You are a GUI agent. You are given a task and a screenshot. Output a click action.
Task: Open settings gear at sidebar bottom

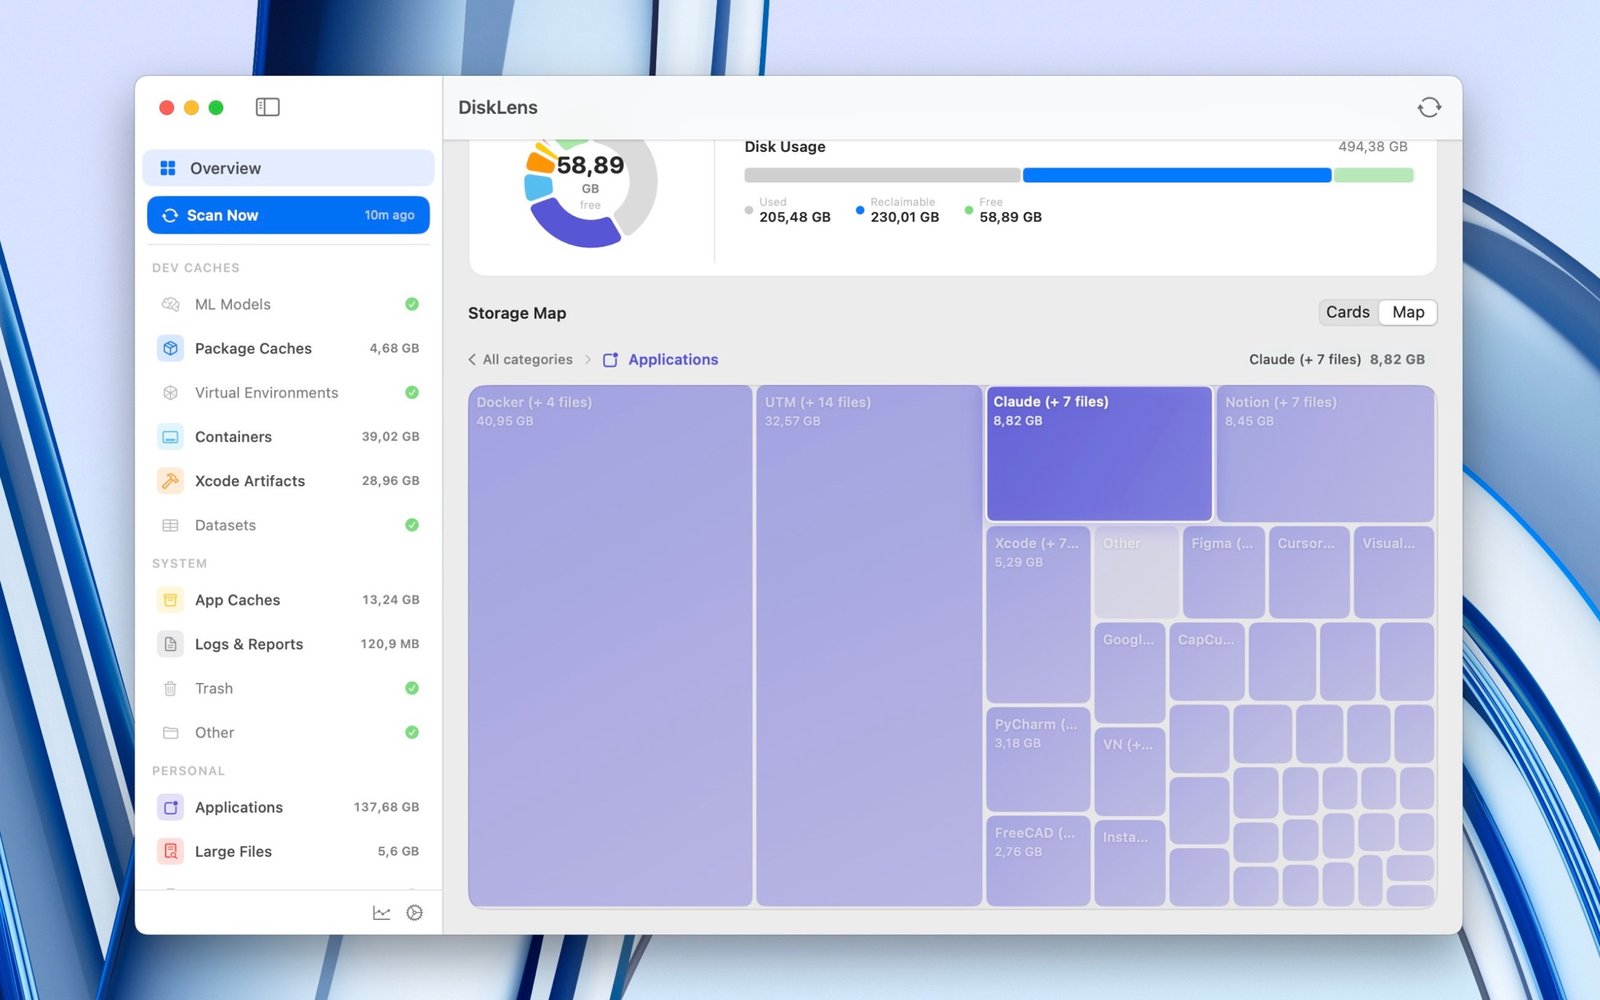[414, 913]
